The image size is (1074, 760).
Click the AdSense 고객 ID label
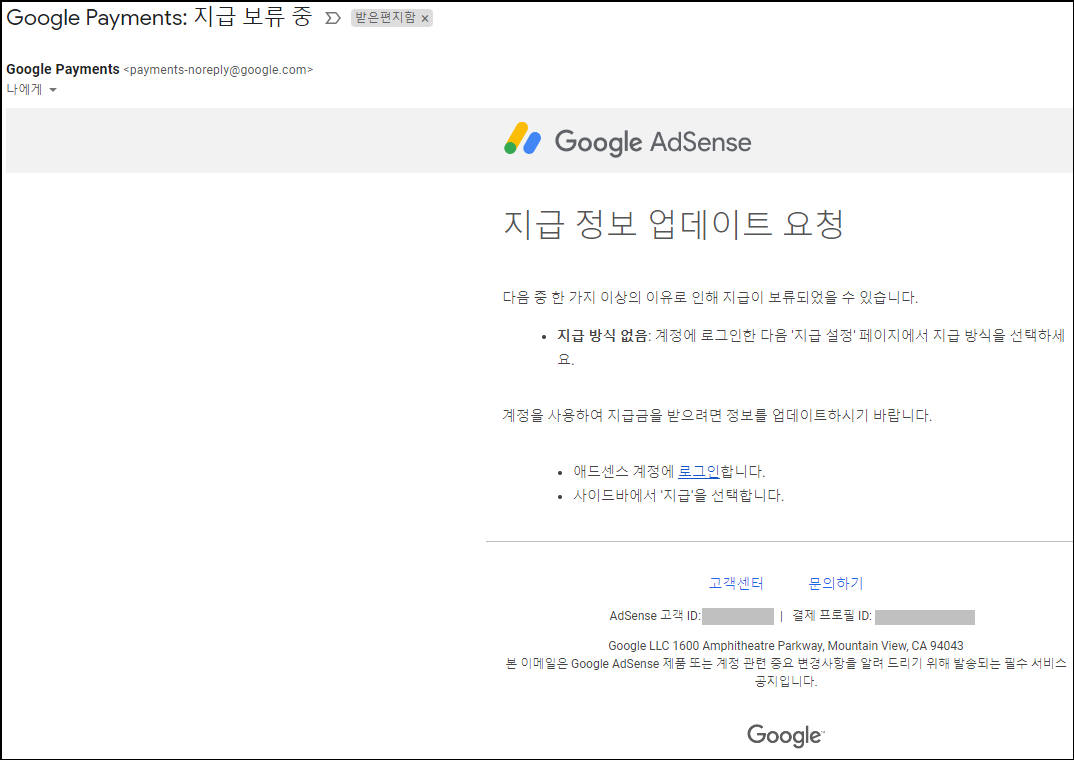point(655,616)
